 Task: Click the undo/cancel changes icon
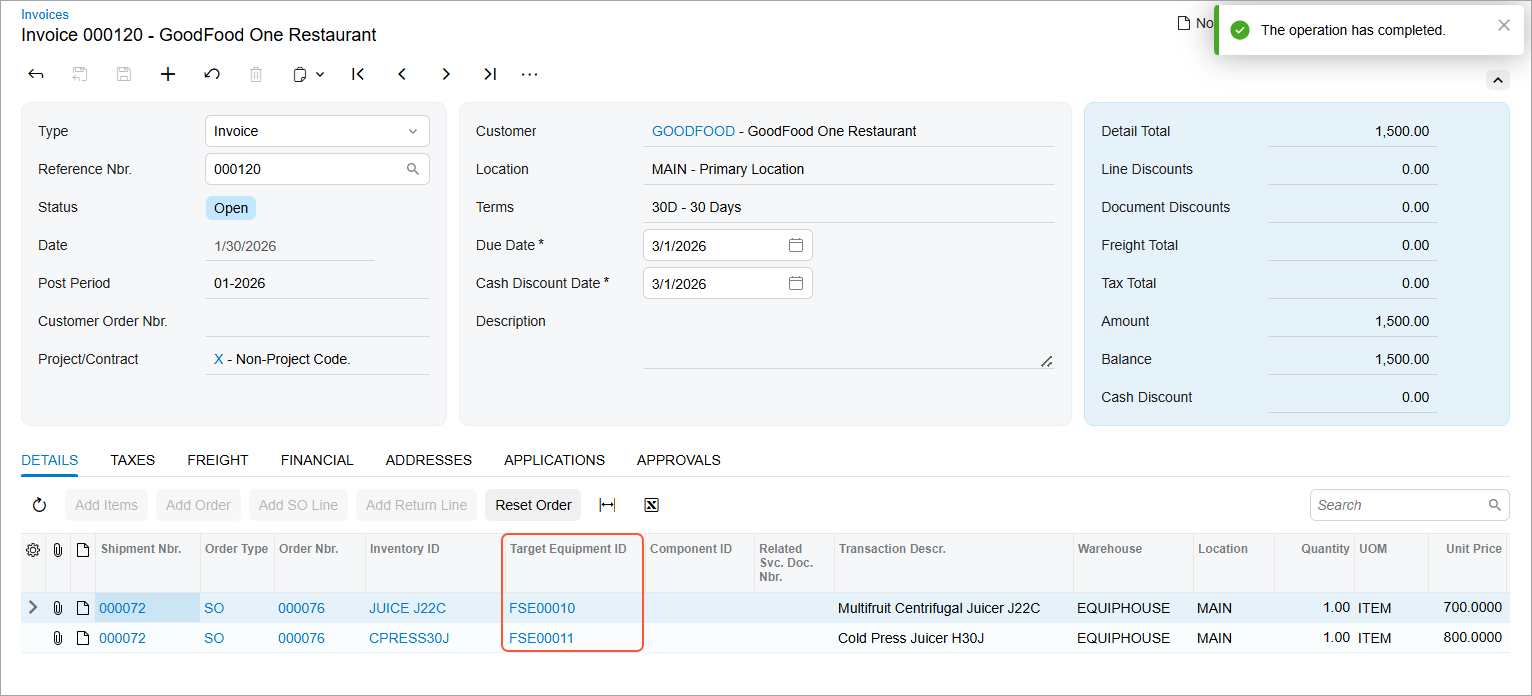[x=212, y=74]
